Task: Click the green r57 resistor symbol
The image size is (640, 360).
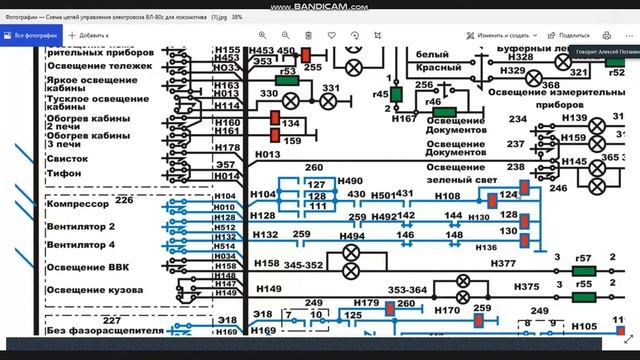Action: [584, 271]
